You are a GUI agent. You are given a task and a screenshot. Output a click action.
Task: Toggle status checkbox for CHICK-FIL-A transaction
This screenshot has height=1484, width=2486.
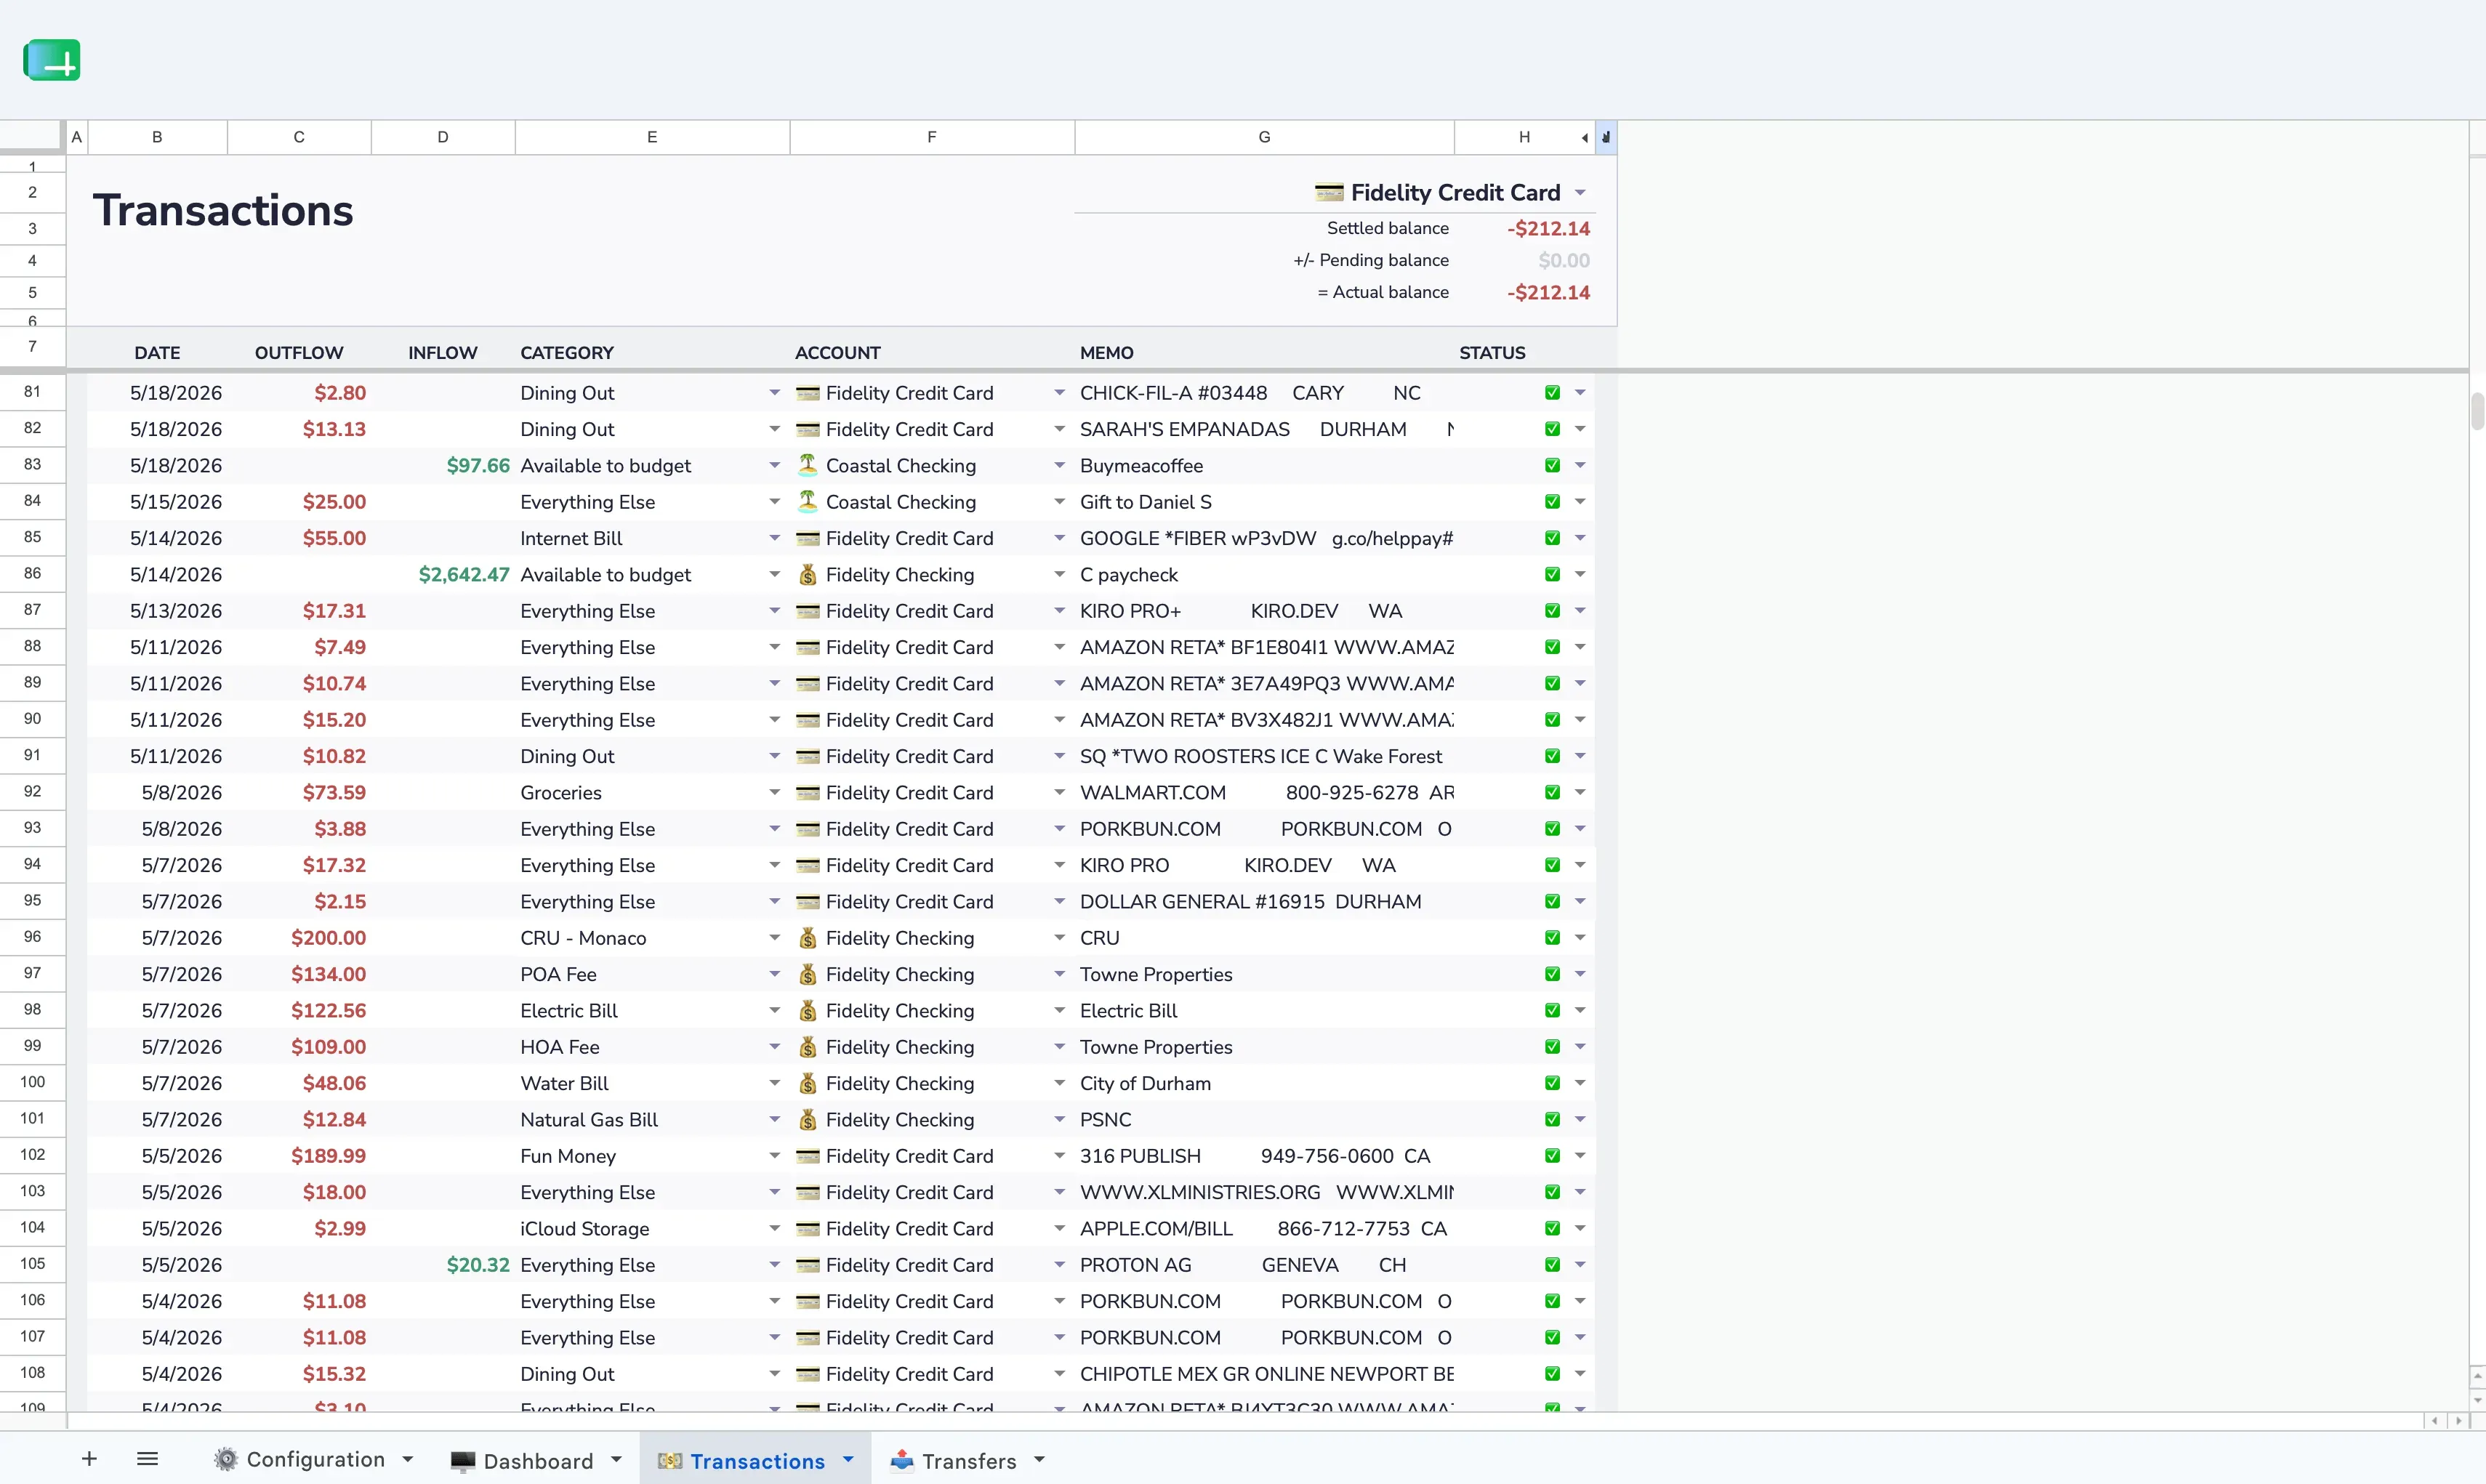[1552, 393]
